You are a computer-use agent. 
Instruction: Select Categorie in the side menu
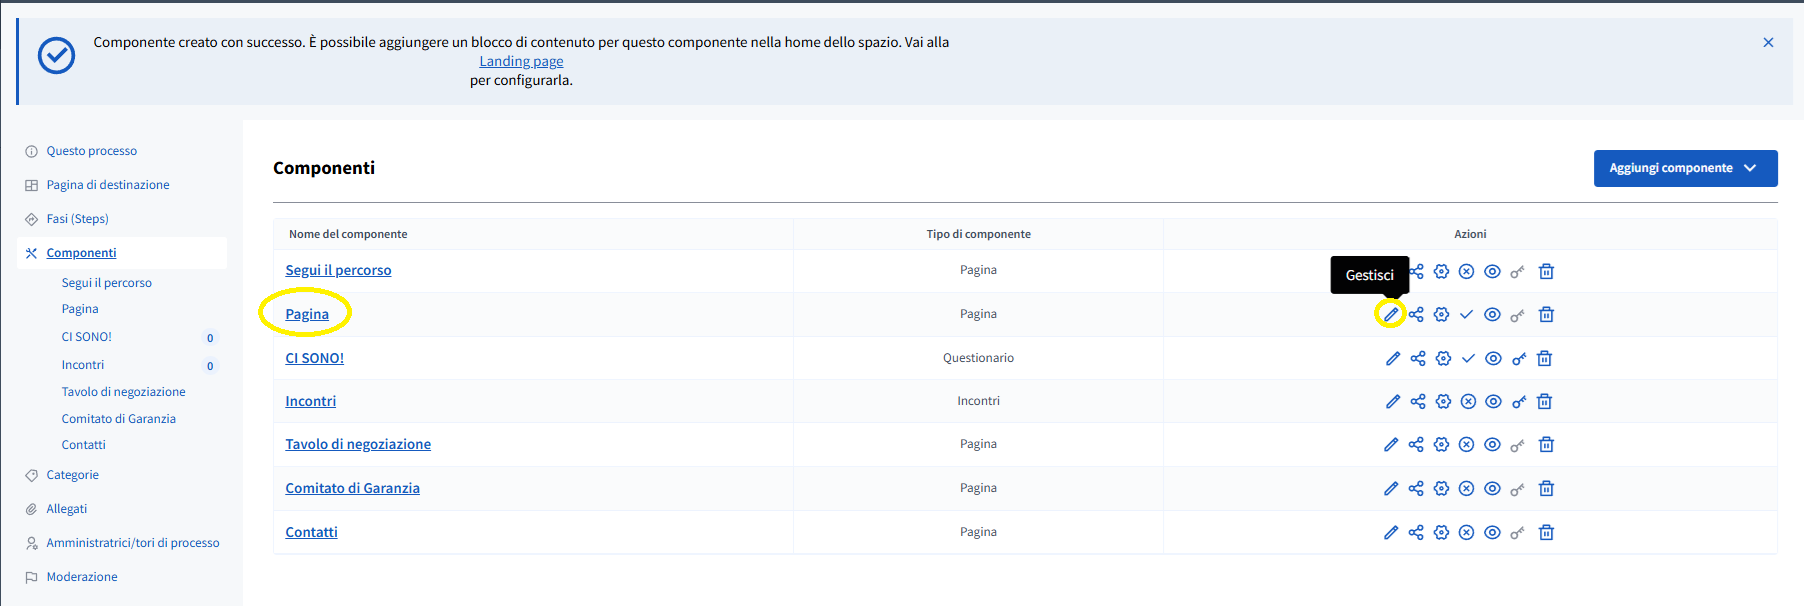pos(72,475)
